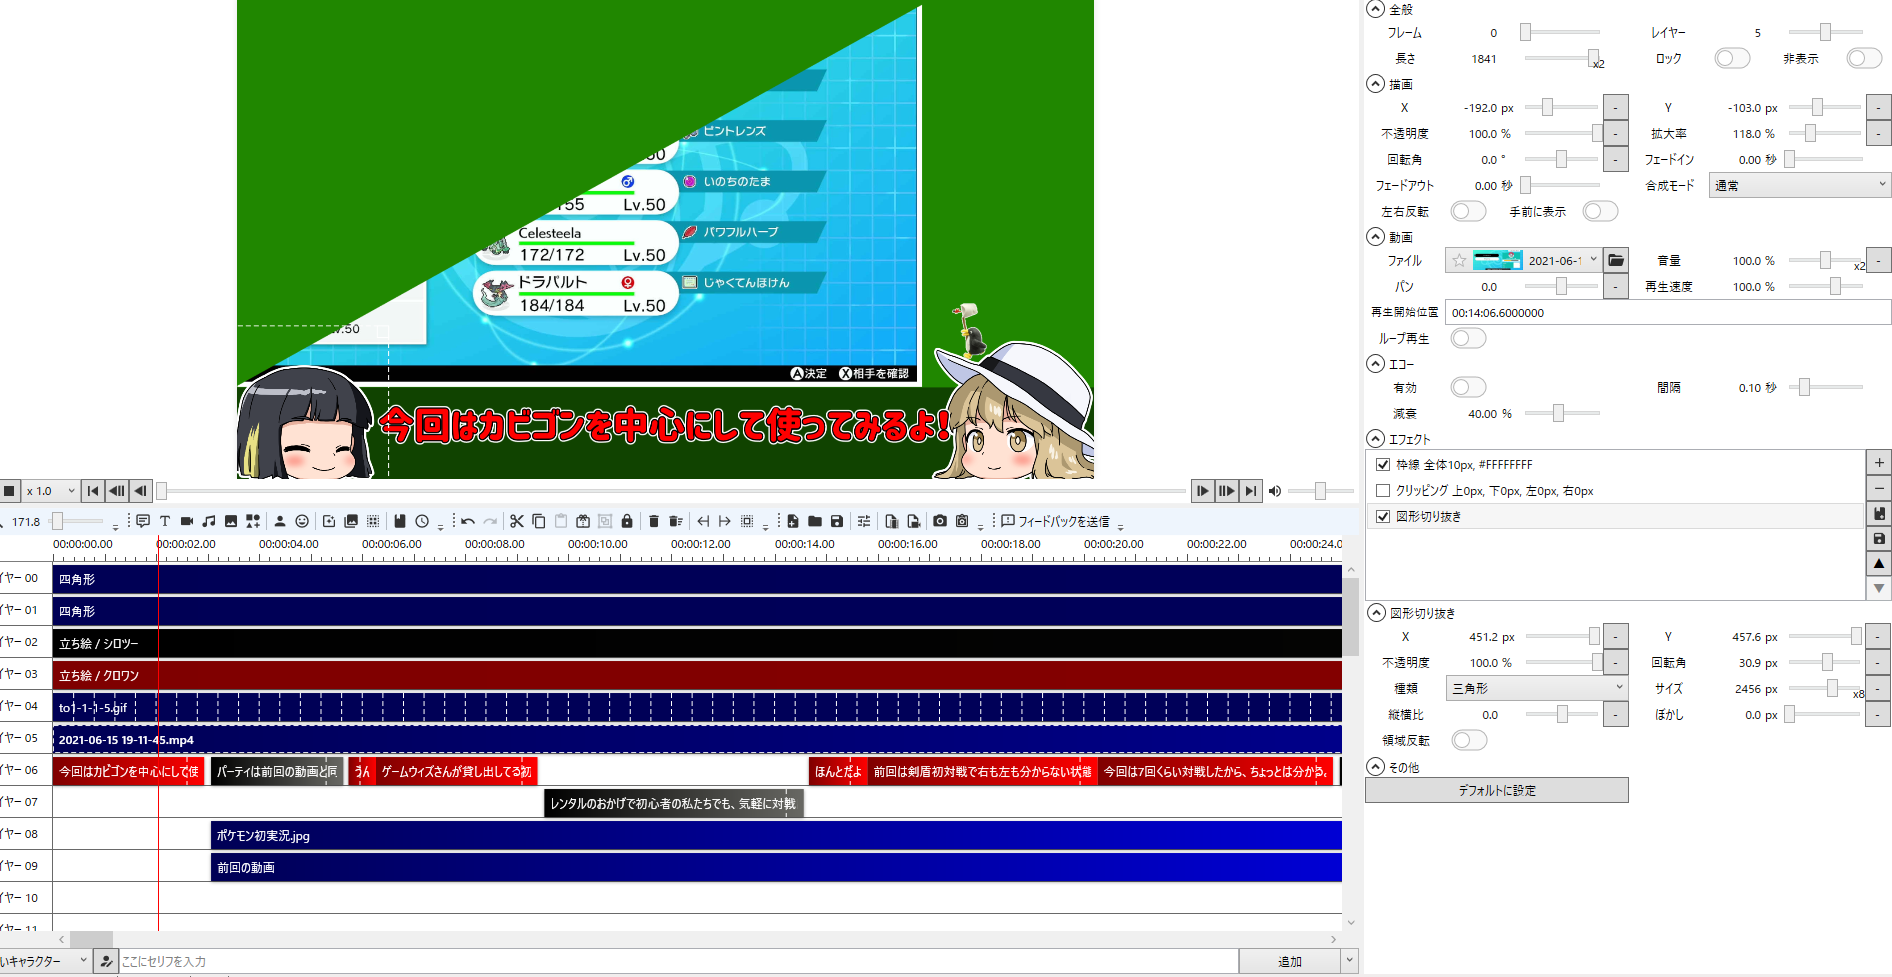
Task: Click the 再生開始位置 time input field
Action: 1668,312
